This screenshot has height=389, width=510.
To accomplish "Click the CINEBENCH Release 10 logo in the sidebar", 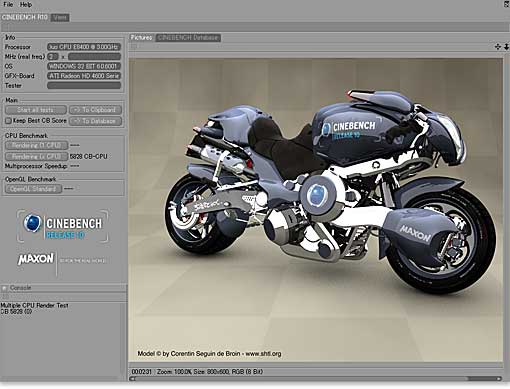I will tap(62, 226).
